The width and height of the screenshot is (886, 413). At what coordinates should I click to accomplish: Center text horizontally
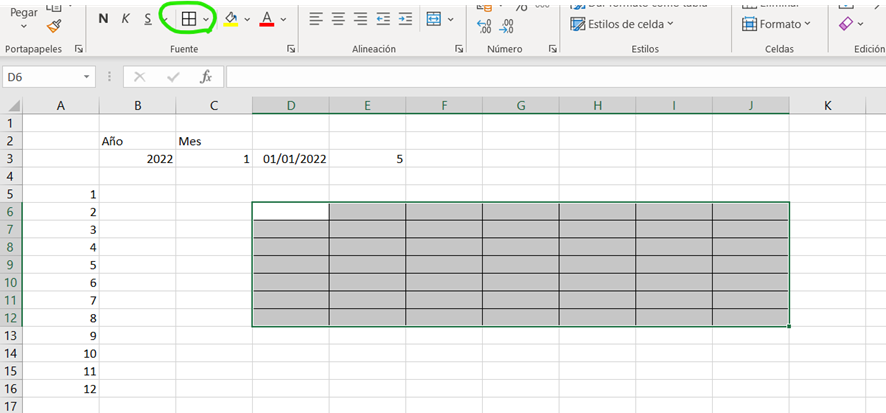338,19
